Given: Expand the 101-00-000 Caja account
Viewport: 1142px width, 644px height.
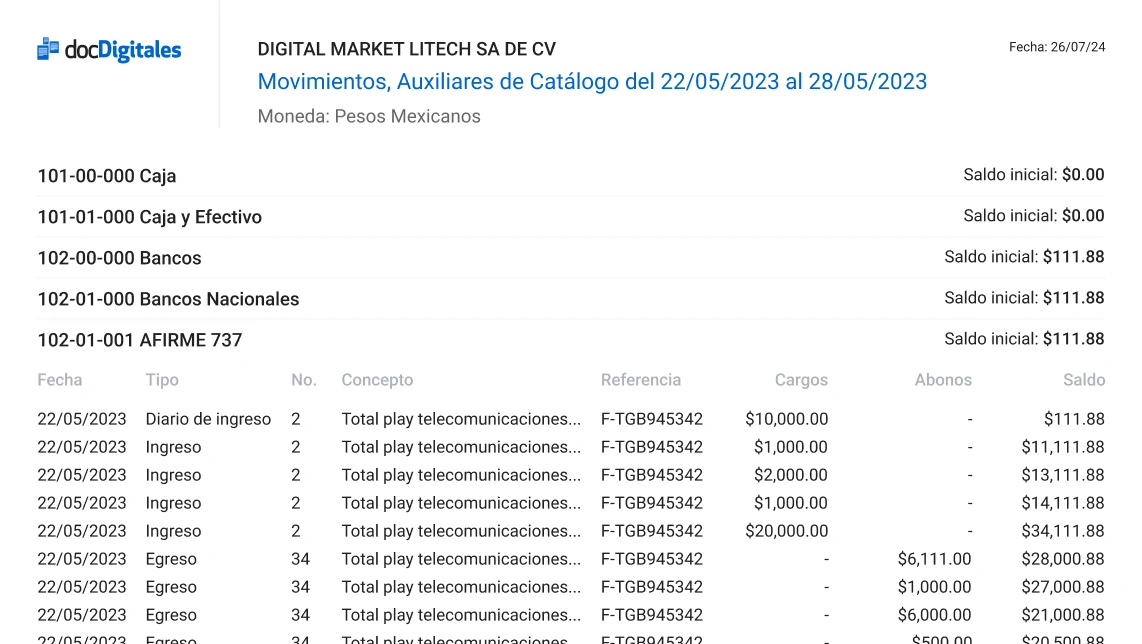Looking at the screenshot, I should pos(106,176).
